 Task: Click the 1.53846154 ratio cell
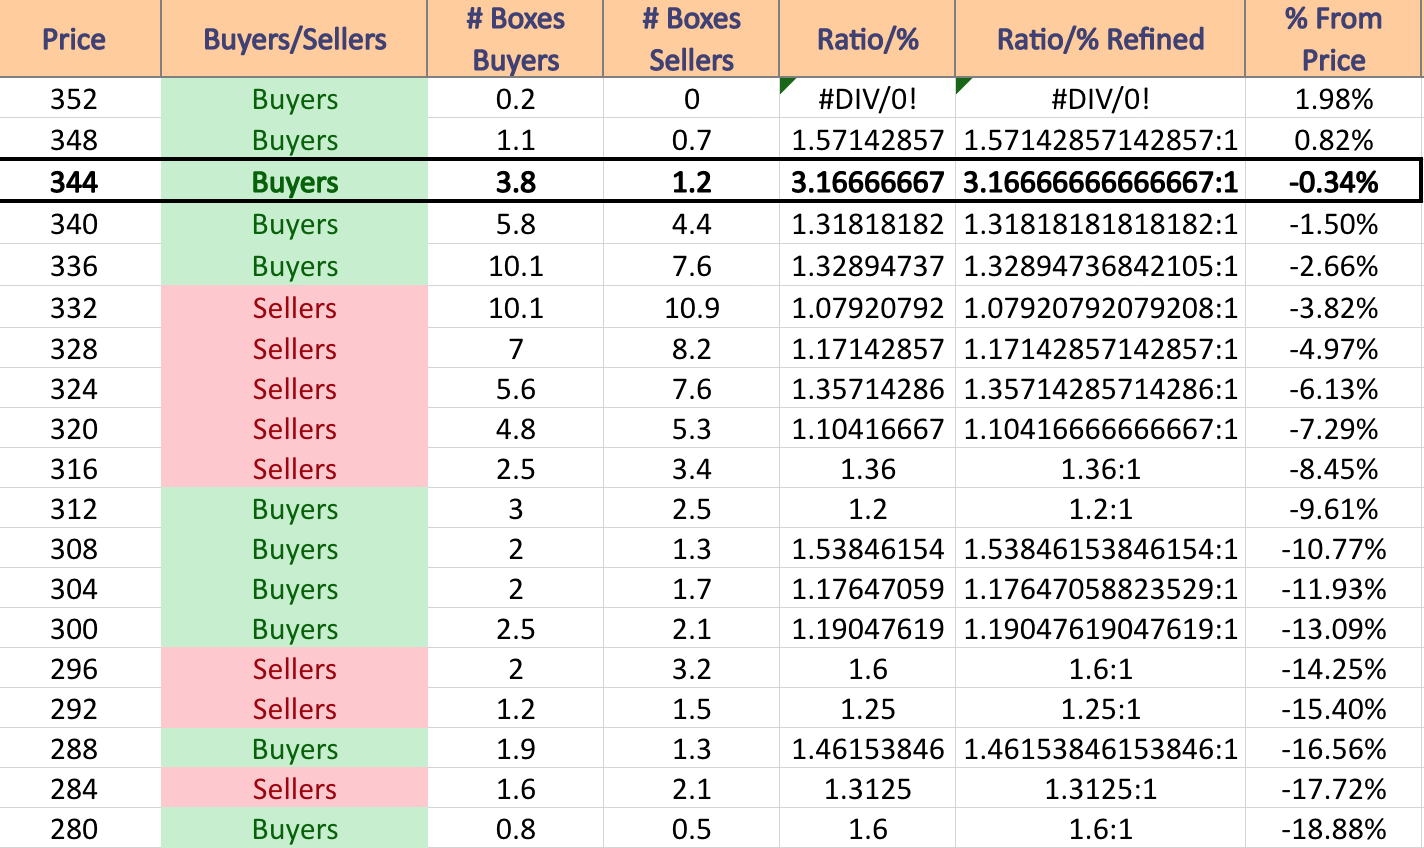867,549
